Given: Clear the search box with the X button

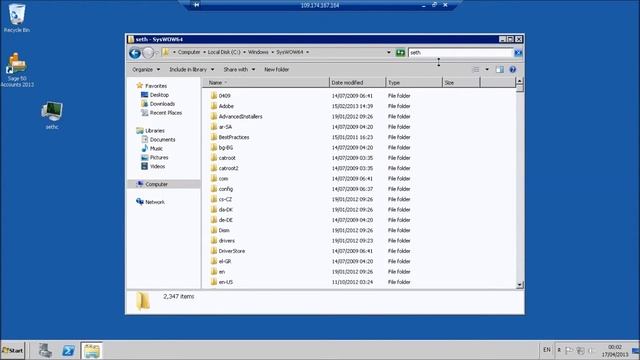Looking at the screenshot, I should point(518,53).
